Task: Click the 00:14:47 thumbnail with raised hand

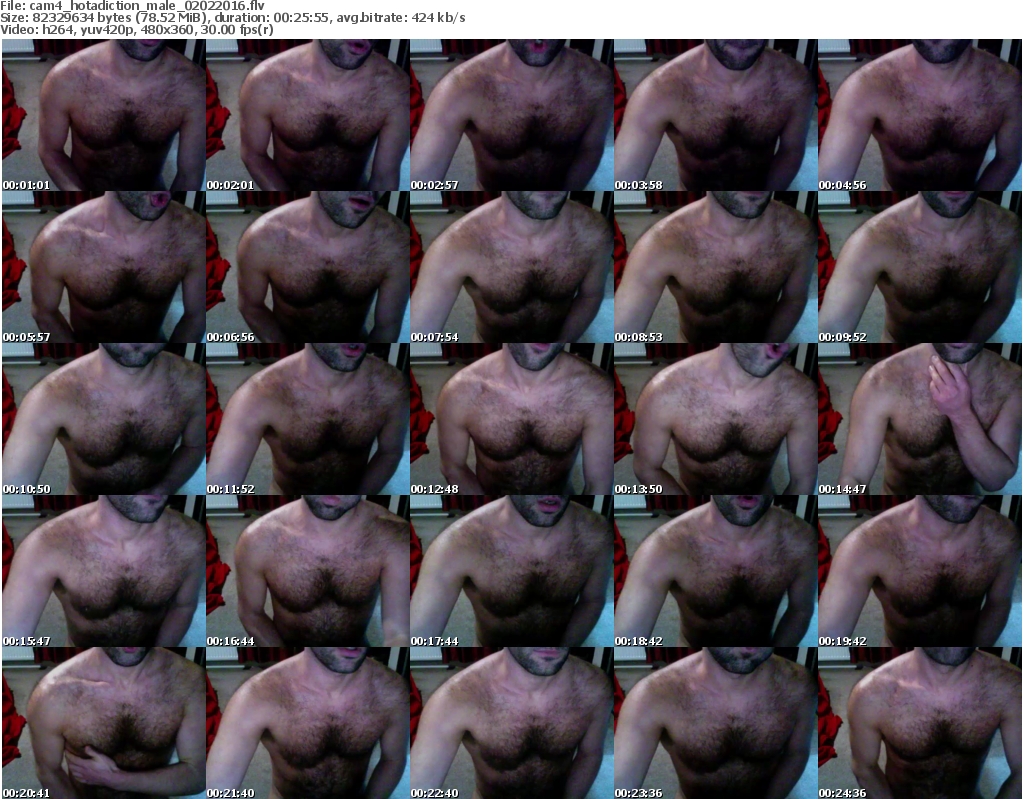Action: 920,419
